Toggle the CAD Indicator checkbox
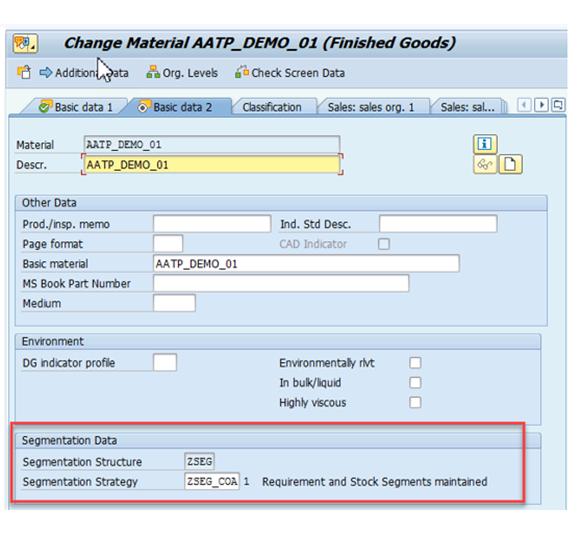 [384, 244]
